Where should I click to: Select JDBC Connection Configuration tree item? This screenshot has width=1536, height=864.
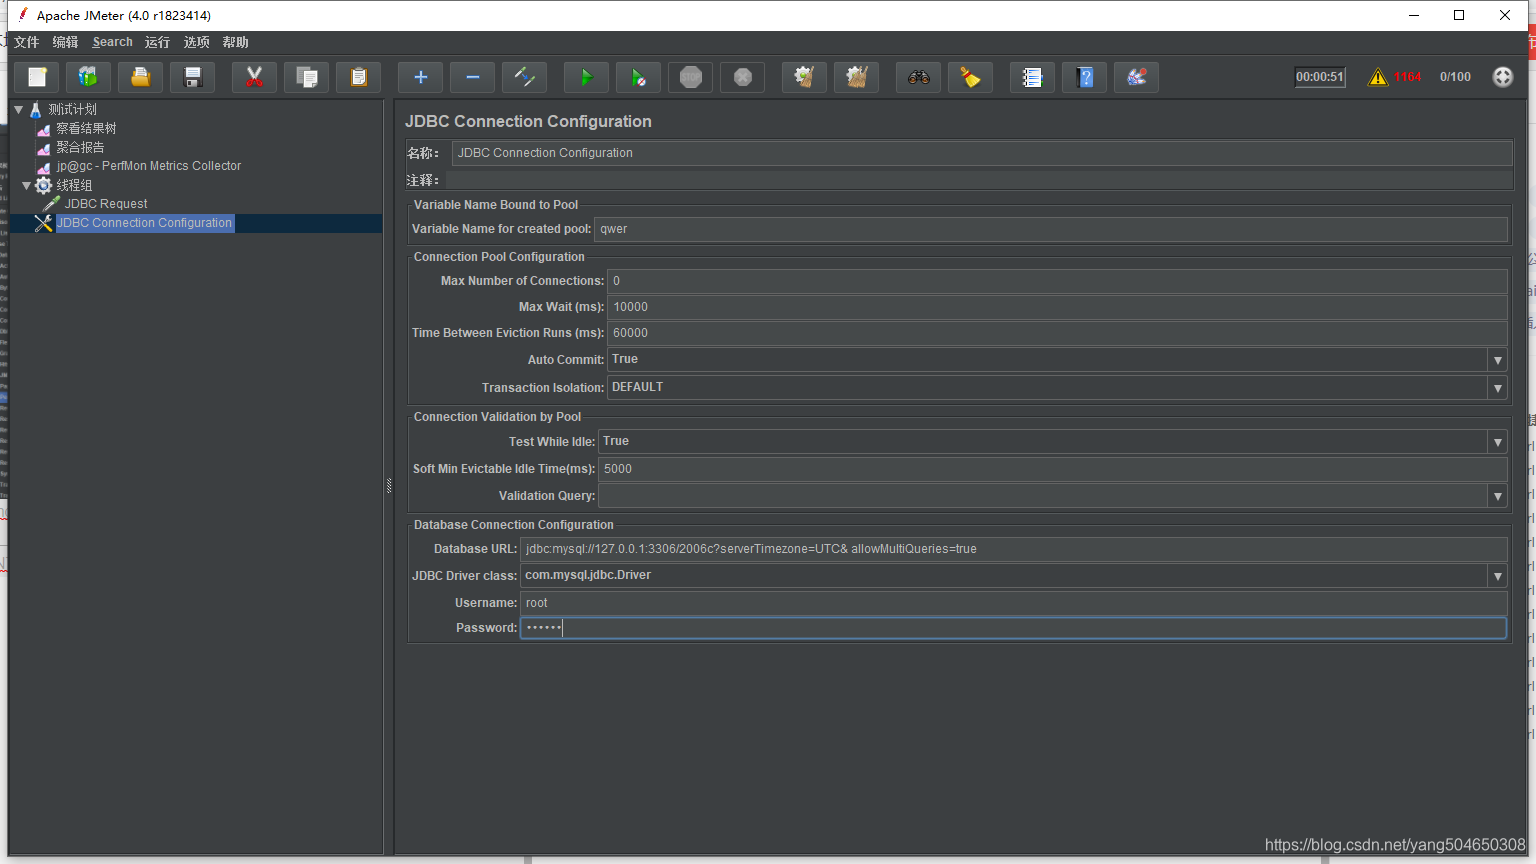point(144,223)
